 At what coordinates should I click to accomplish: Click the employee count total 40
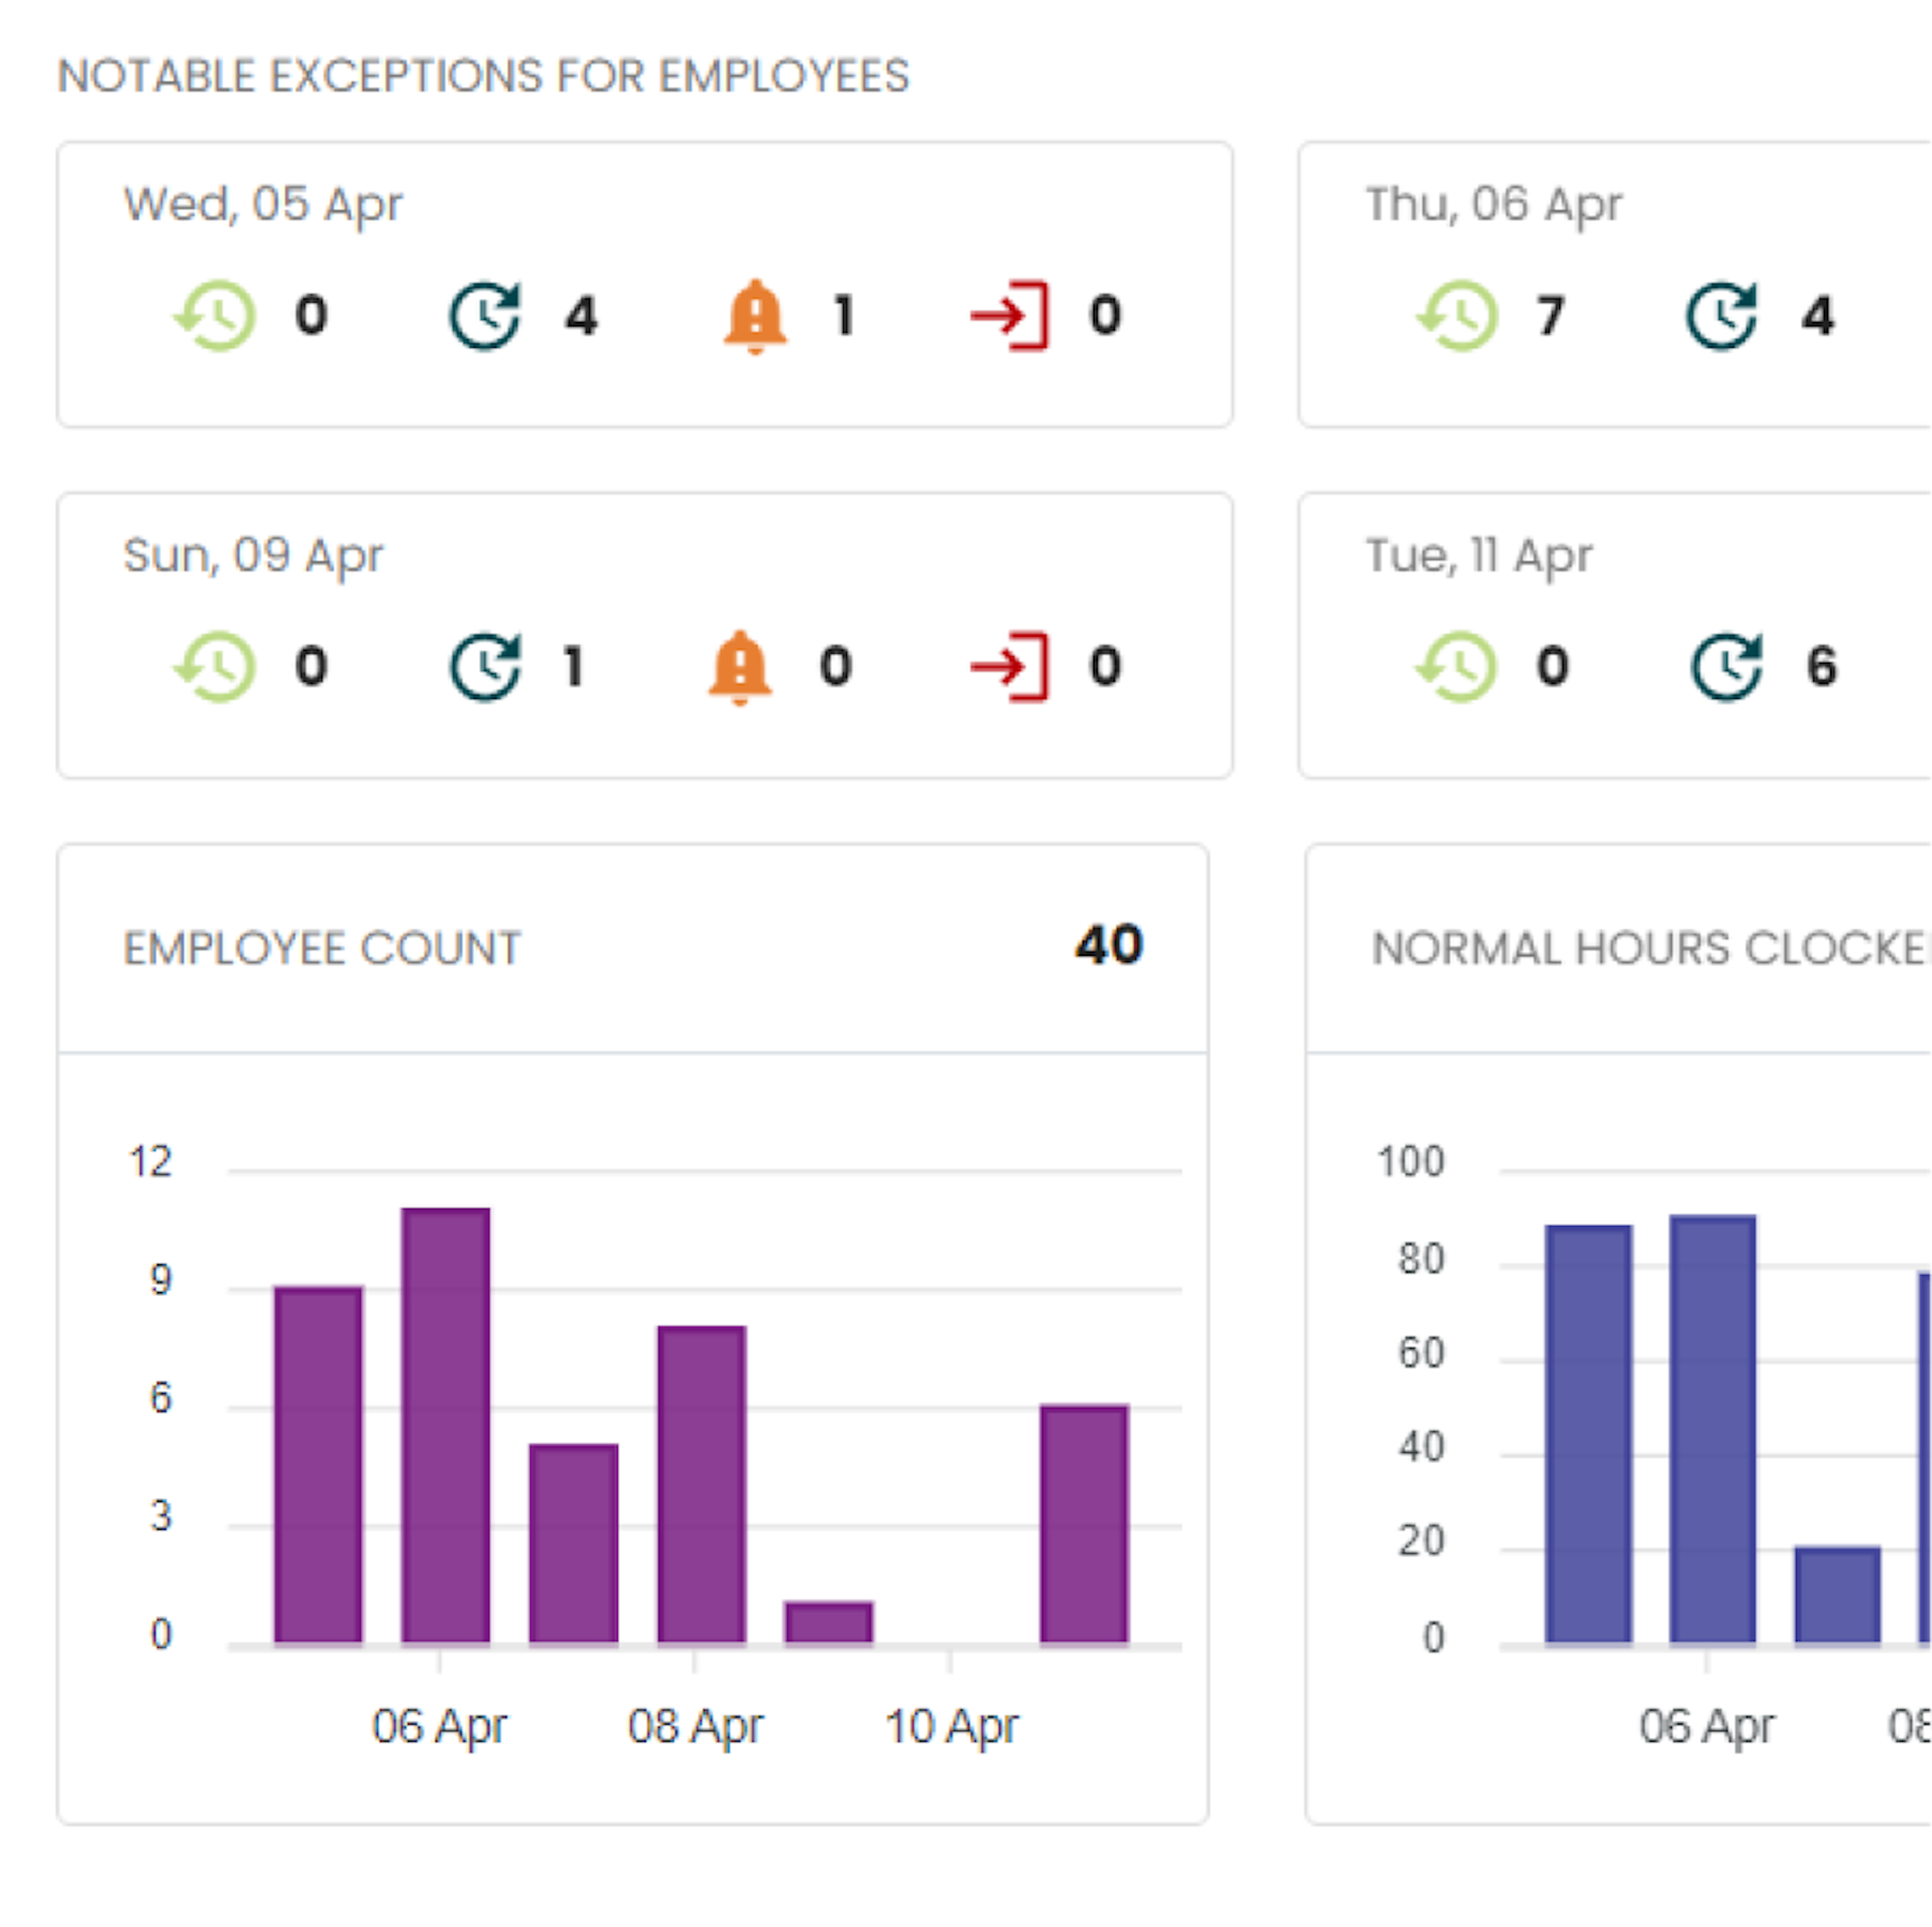(1109, 945)
